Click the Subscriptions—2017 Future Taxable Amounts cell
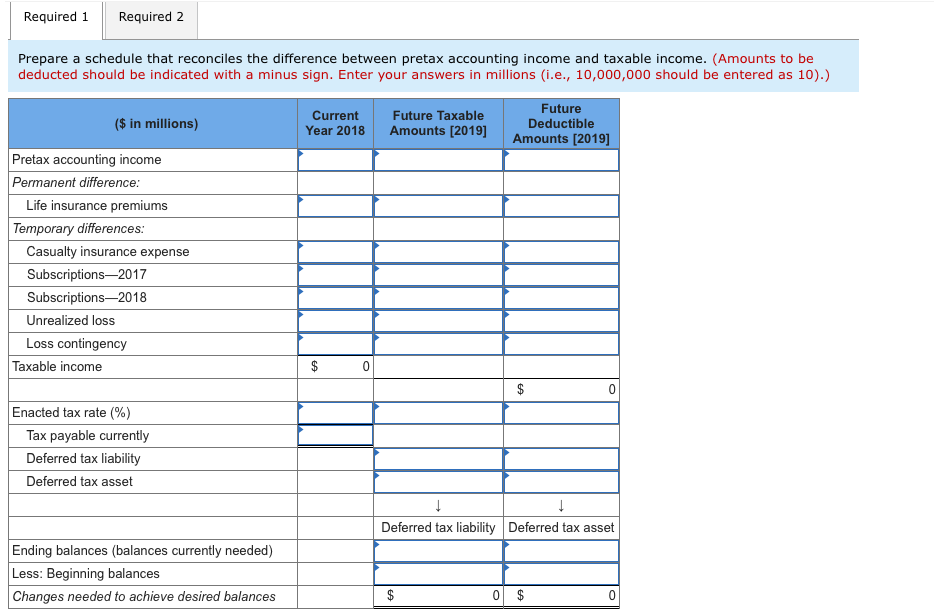The height and width of the screenshot is (615, 934). point(437,274)
